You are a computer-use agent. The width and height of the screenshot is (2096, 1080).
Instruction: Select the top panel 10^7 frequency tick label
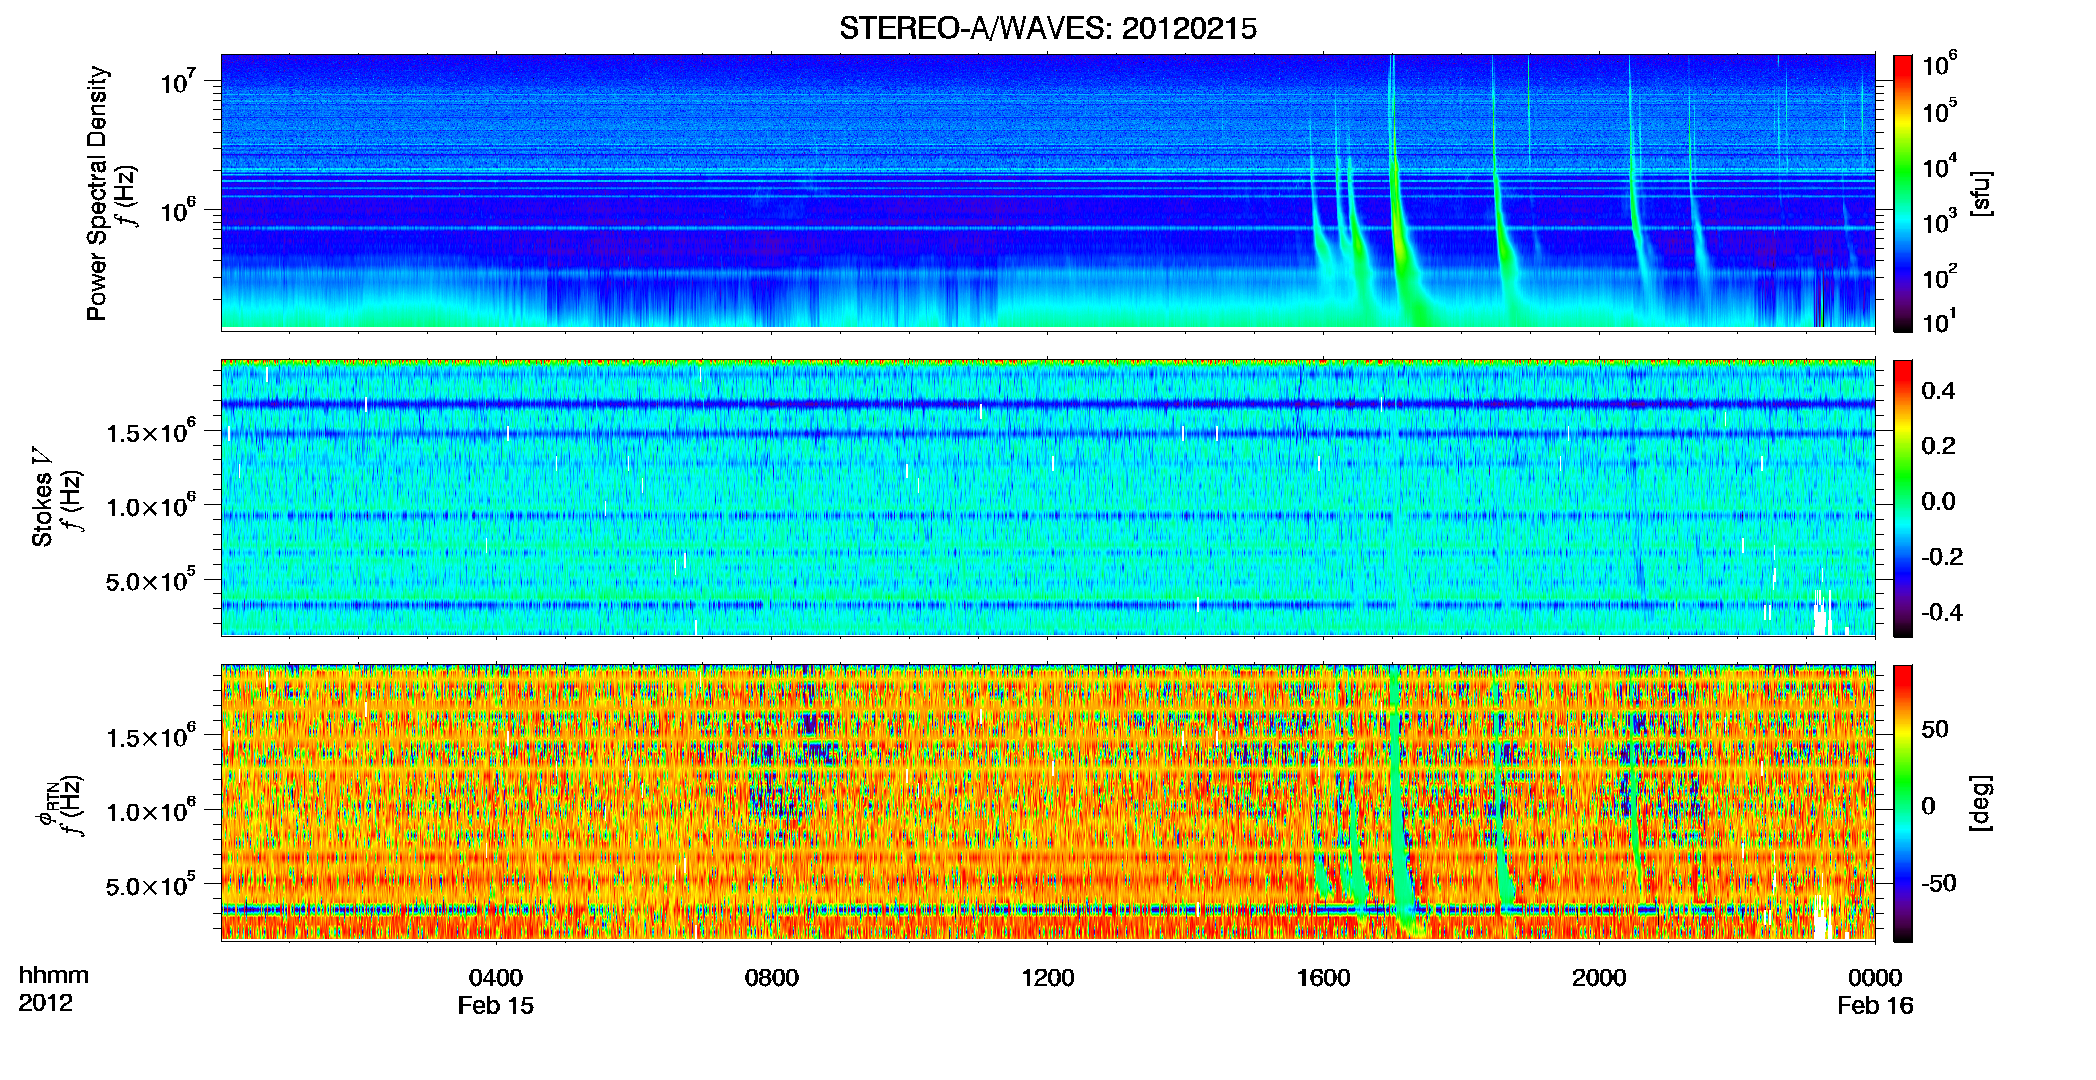pos(179,81)
